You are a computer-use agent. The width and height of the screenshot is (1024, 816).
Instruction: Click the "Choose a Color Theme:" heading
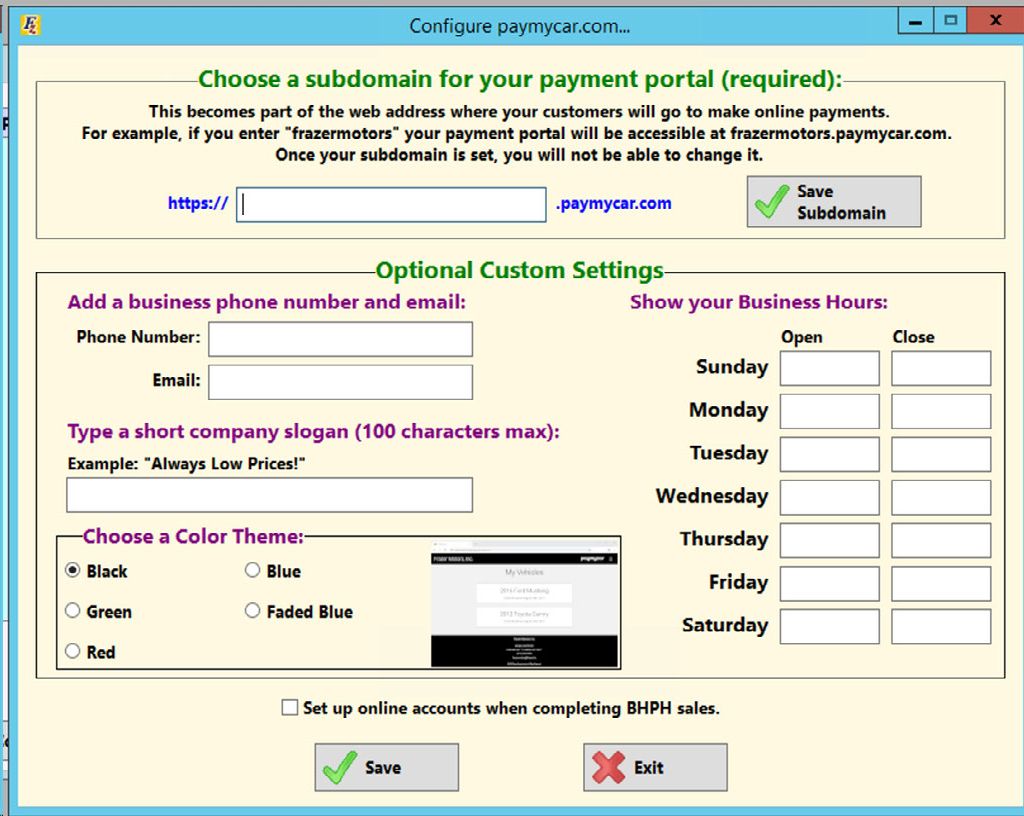coord(193,537)
